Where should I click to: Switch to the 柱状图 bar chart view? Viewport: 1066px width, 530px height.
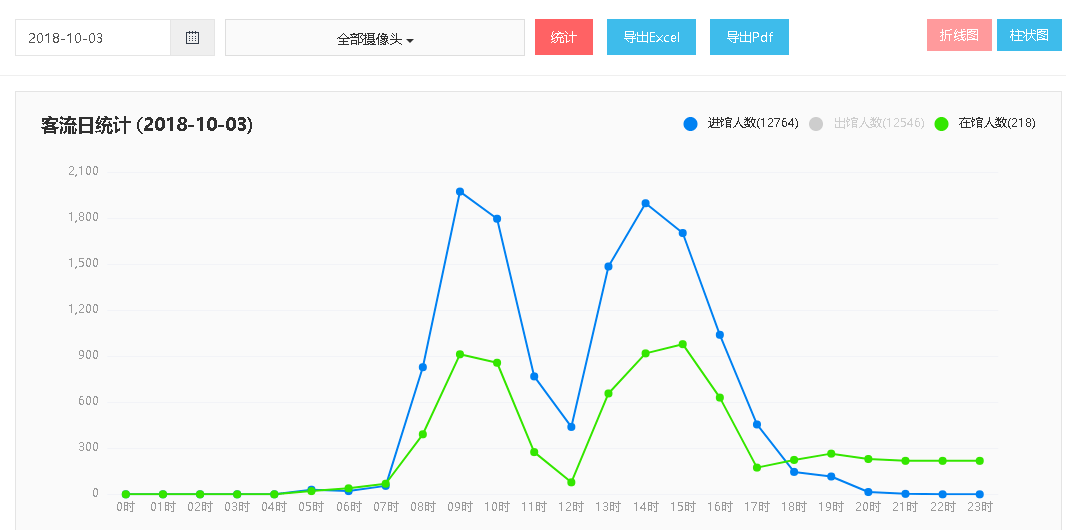coord(1029,35)
